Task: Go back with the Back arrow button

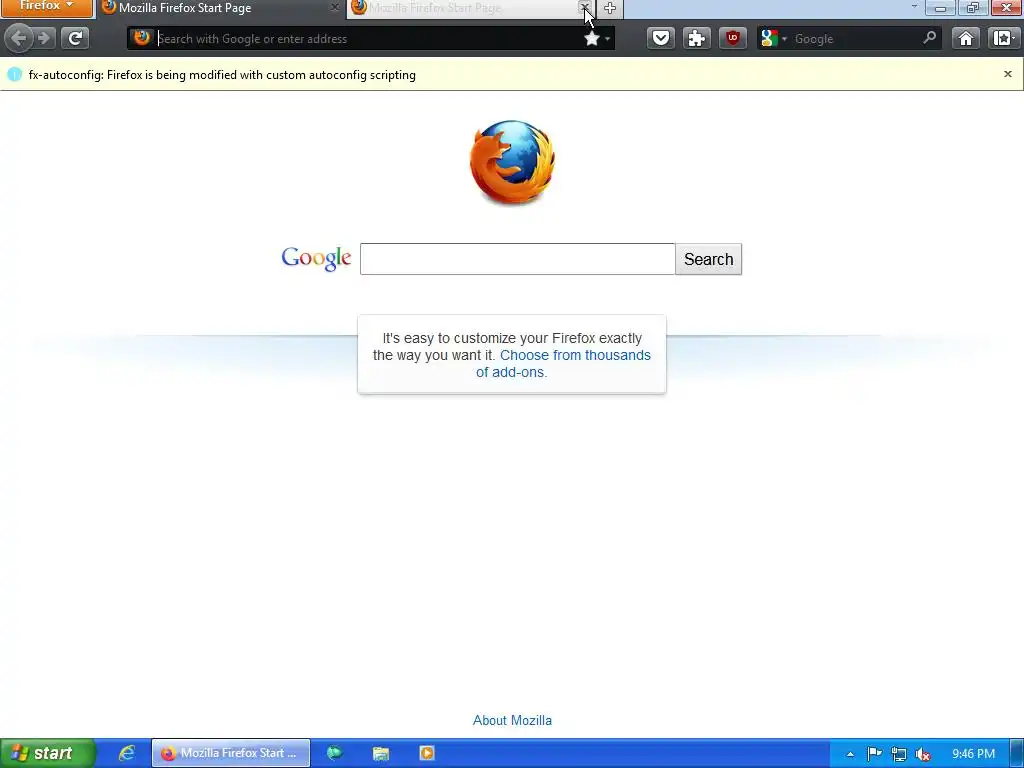Action: 18,39
